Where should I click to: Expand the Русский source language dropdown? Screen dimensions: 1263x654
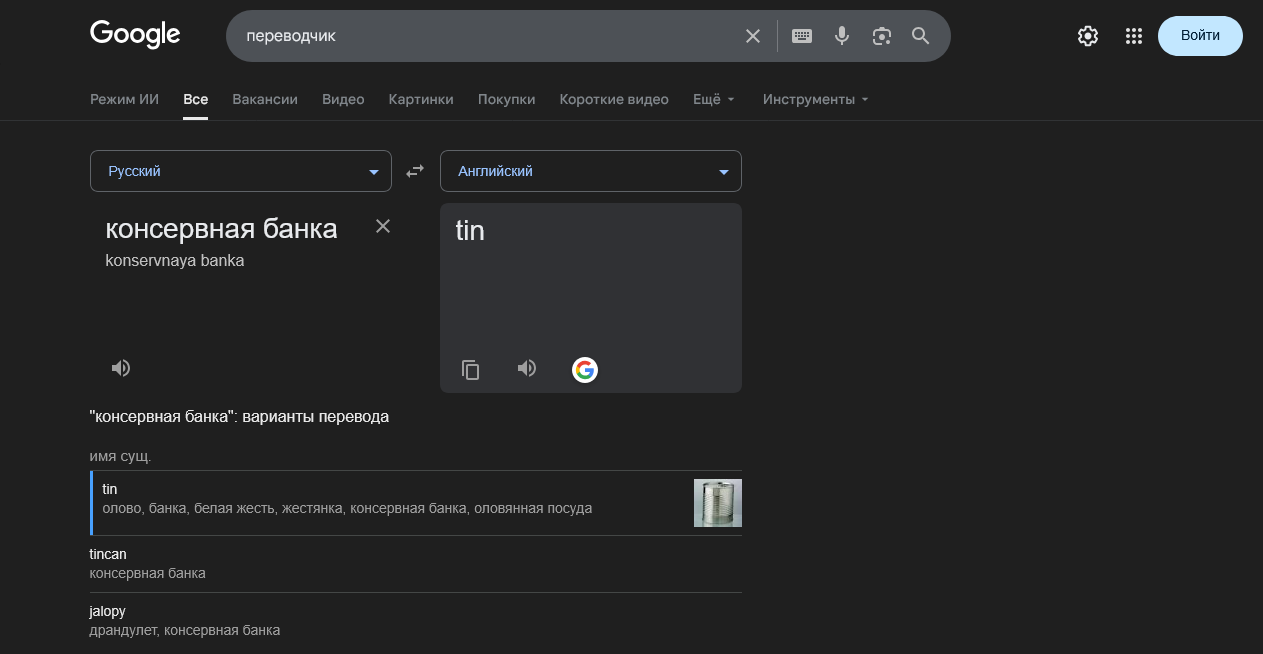point(240,171)
